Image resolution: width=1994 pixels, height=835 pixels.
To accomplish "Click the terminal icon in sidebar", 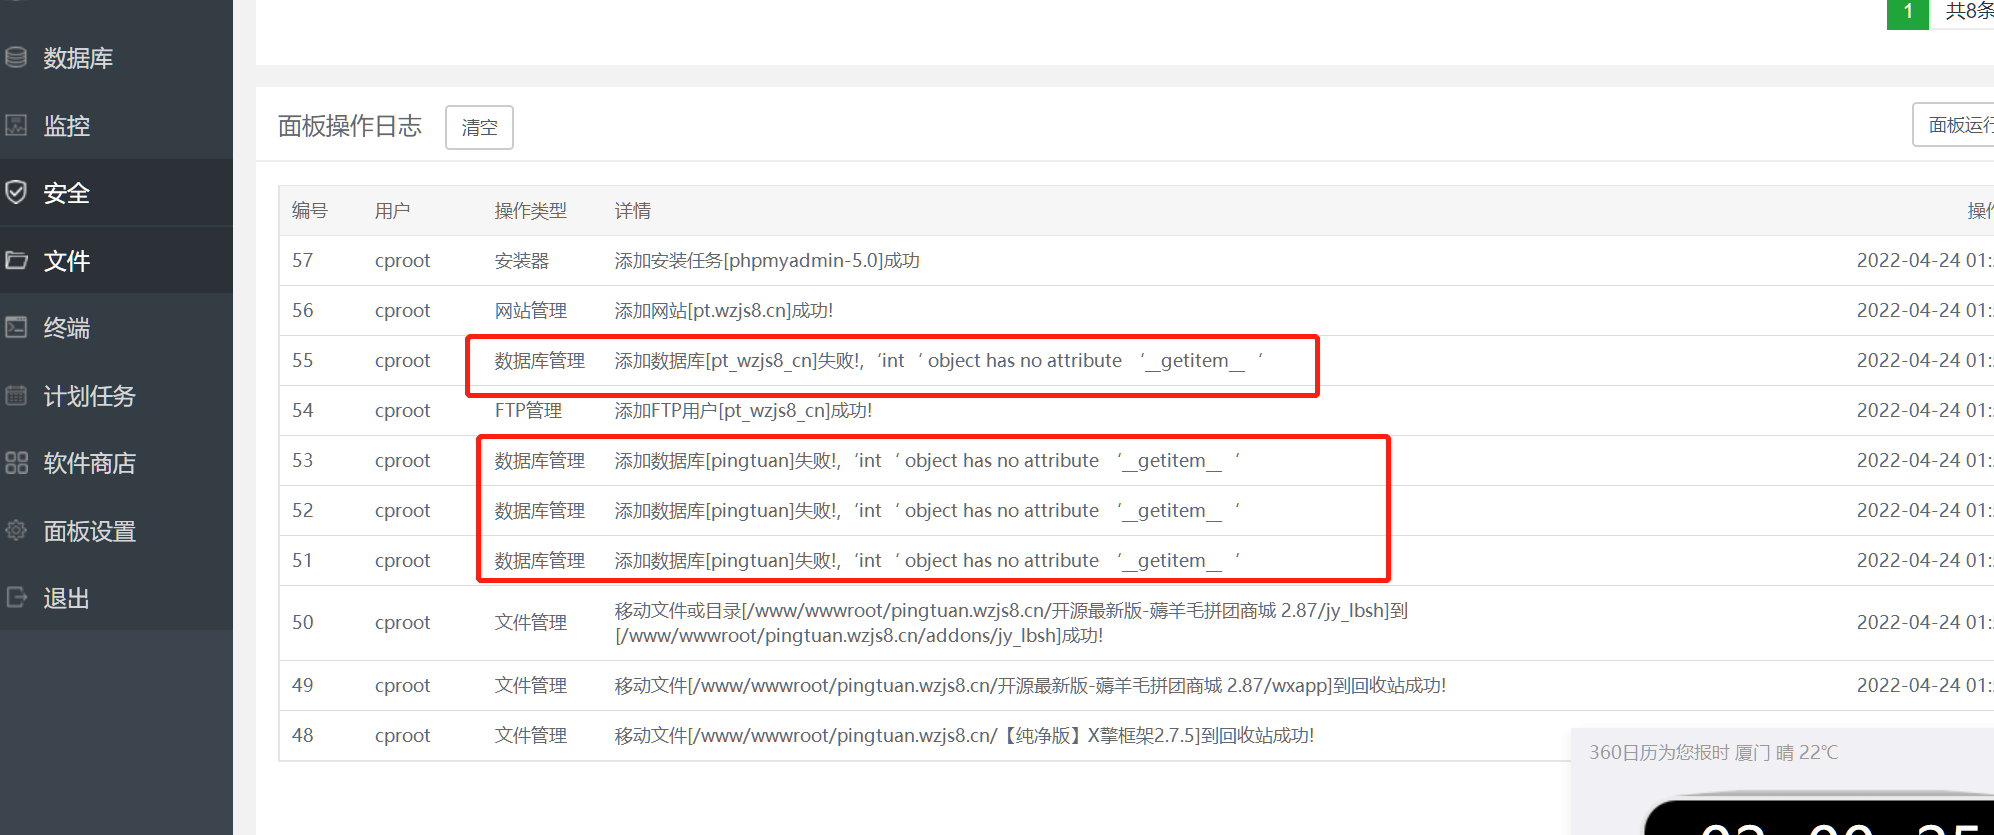I will [x=16, y=327].
